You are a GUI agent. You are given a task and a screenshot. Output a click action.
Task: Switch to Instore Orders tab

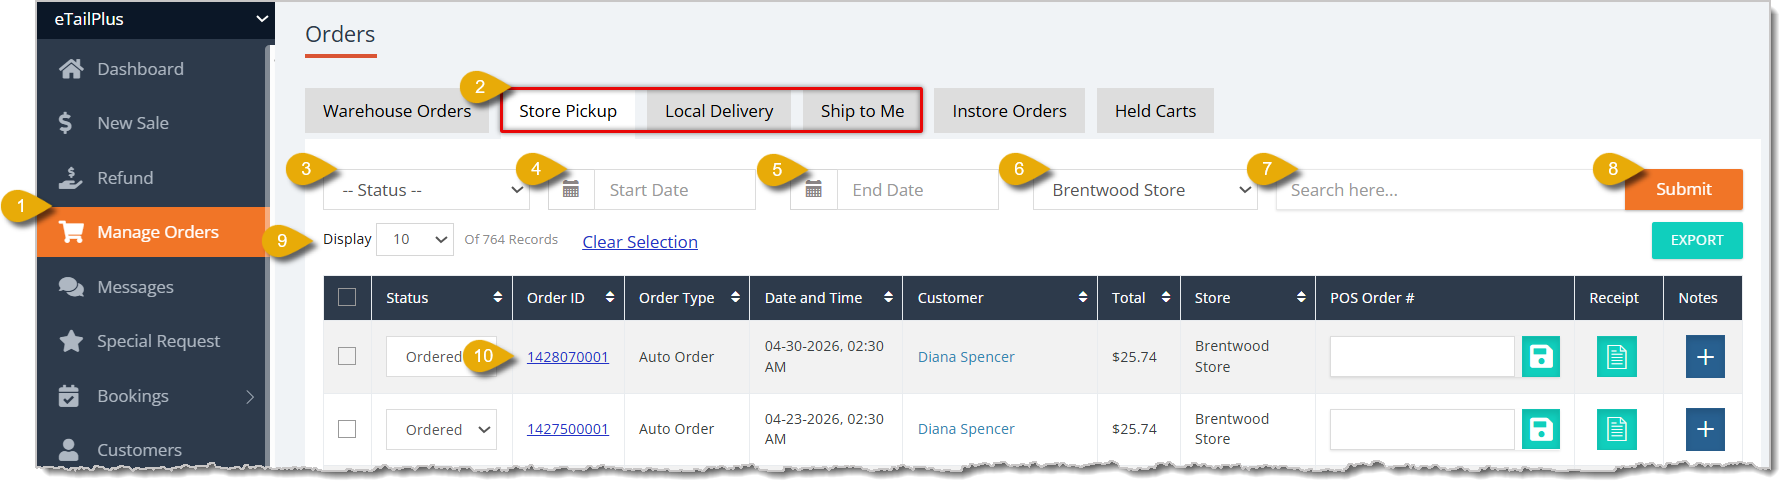click(x=1009, y=111)
